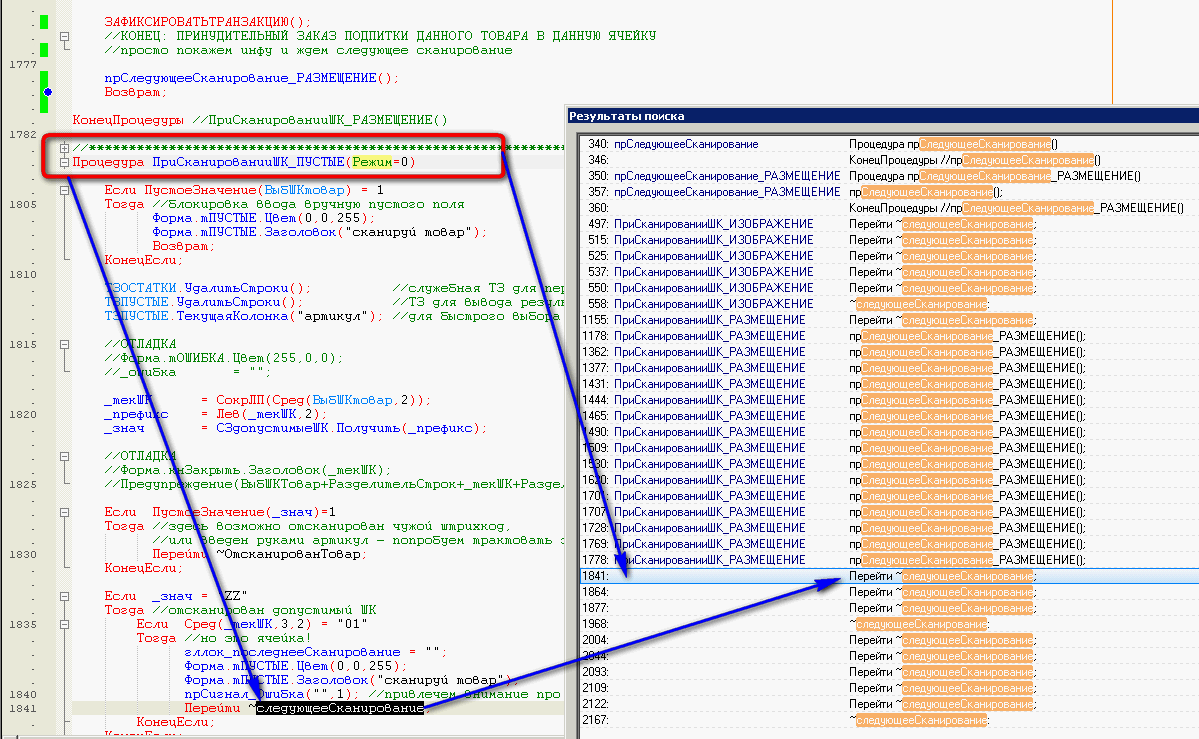Collapse the ПриСканированииШК_ПУСТЫЕ procedure fold marker

pyautogui.click(x=65, y=162)
